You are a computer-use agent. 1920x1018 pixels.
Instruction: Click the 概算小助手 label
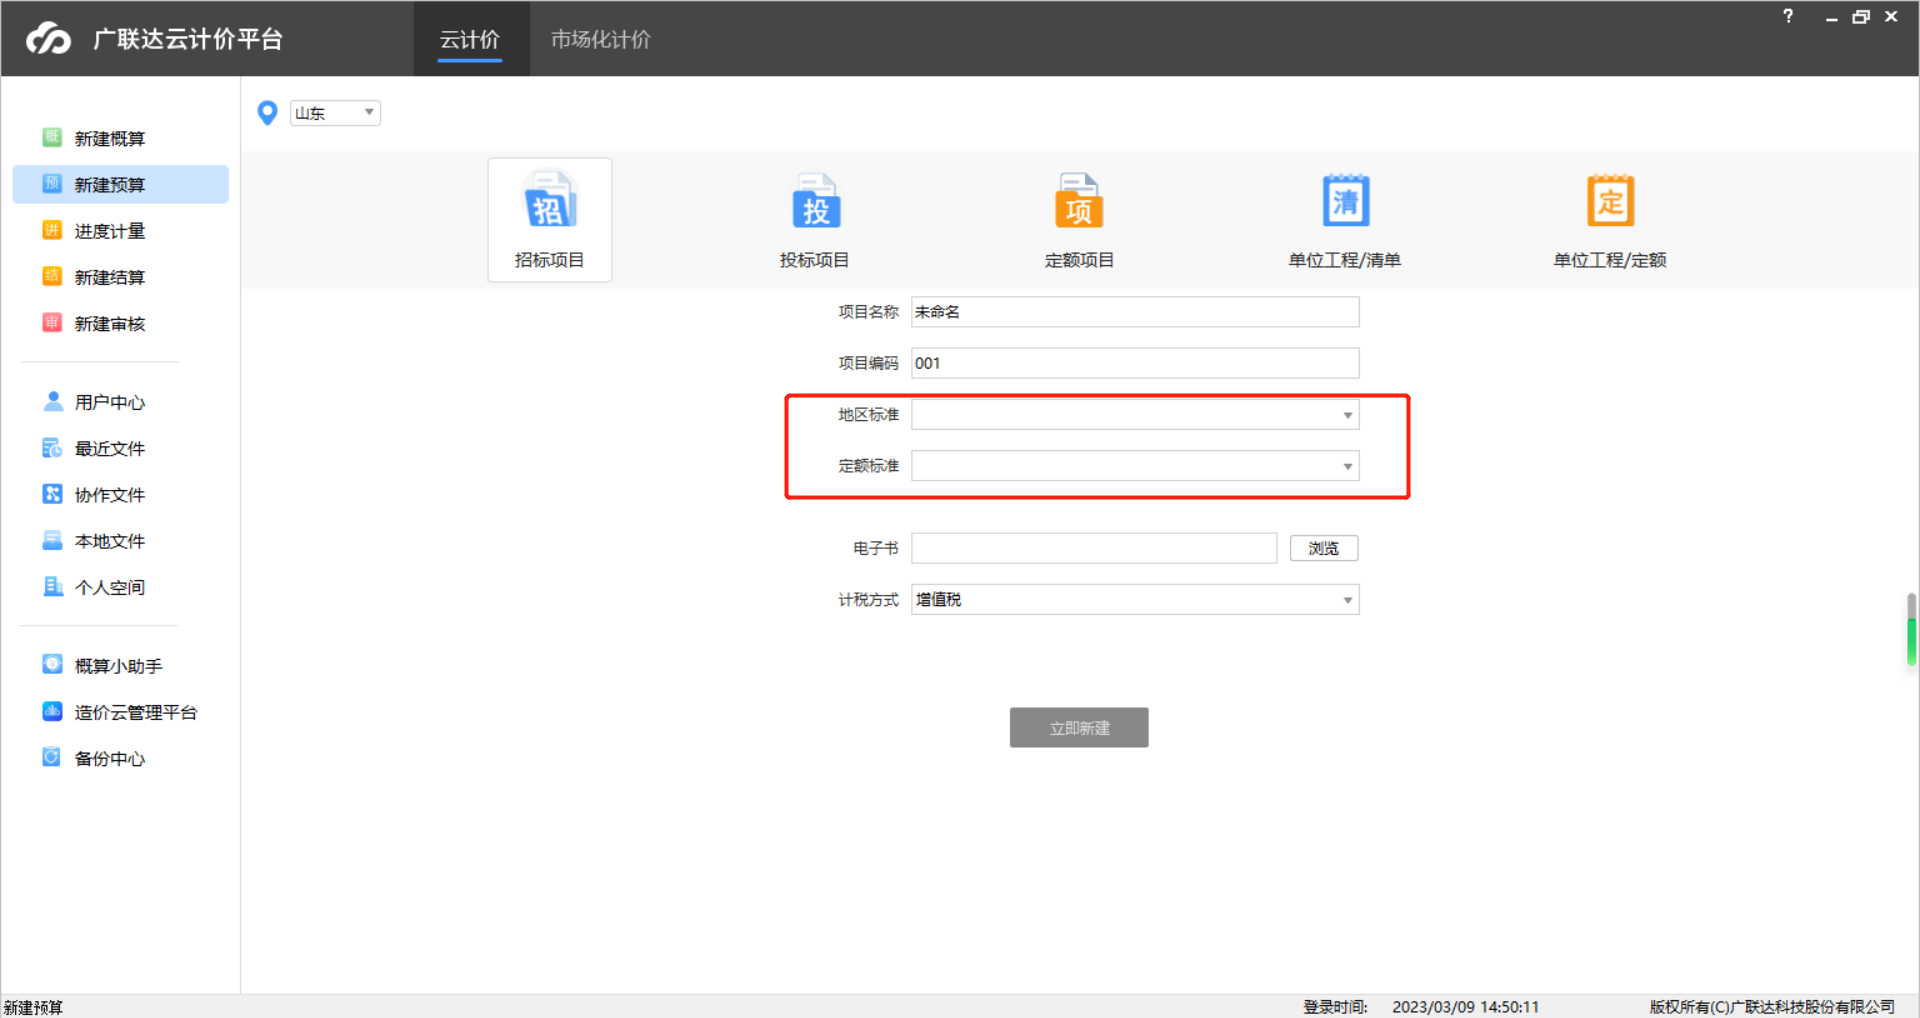pyautogui.click(x=118, y=666)
